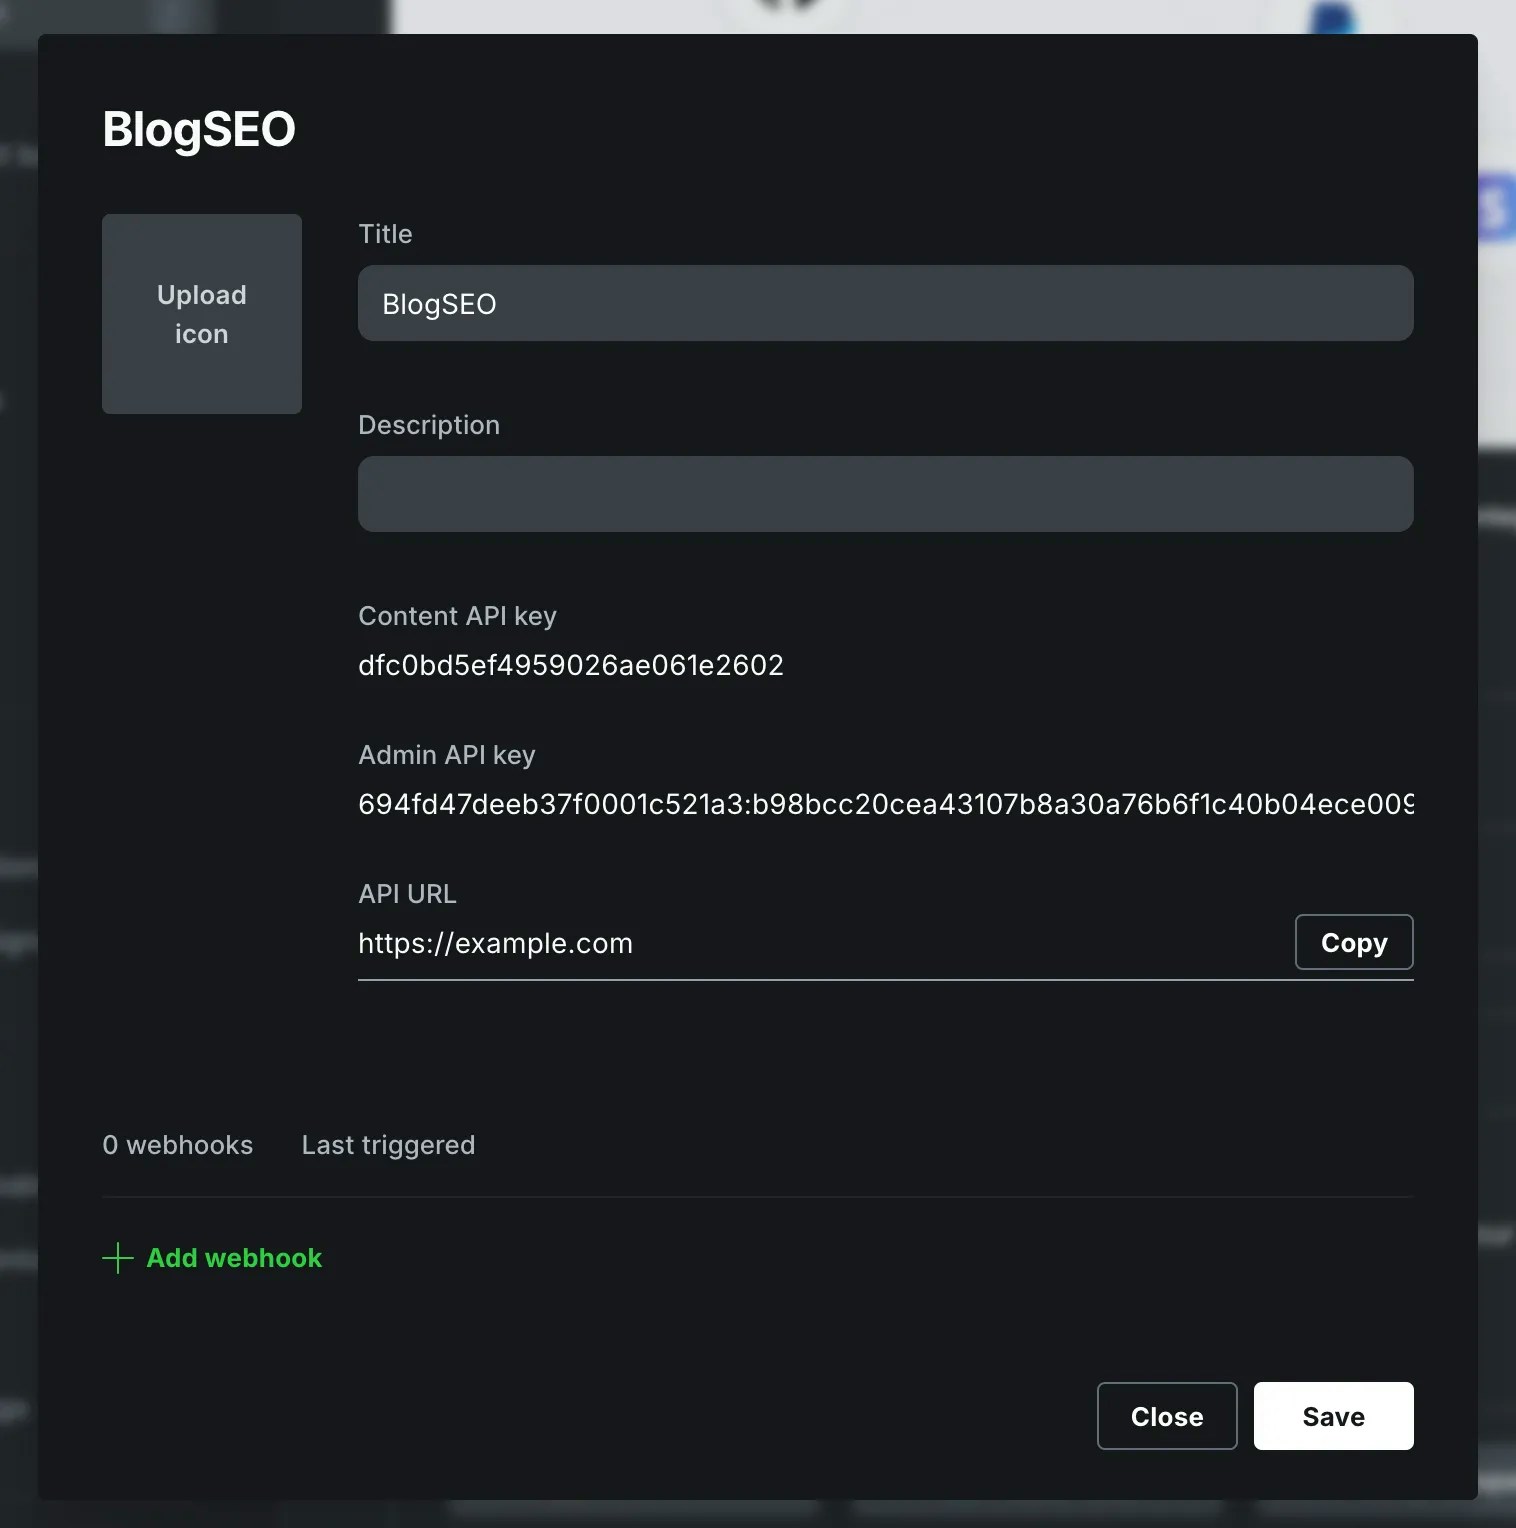Viewport: 1516px width, 1528px height.
Task: Click the BlogSEO dialog heading
Action: [198, 128]
